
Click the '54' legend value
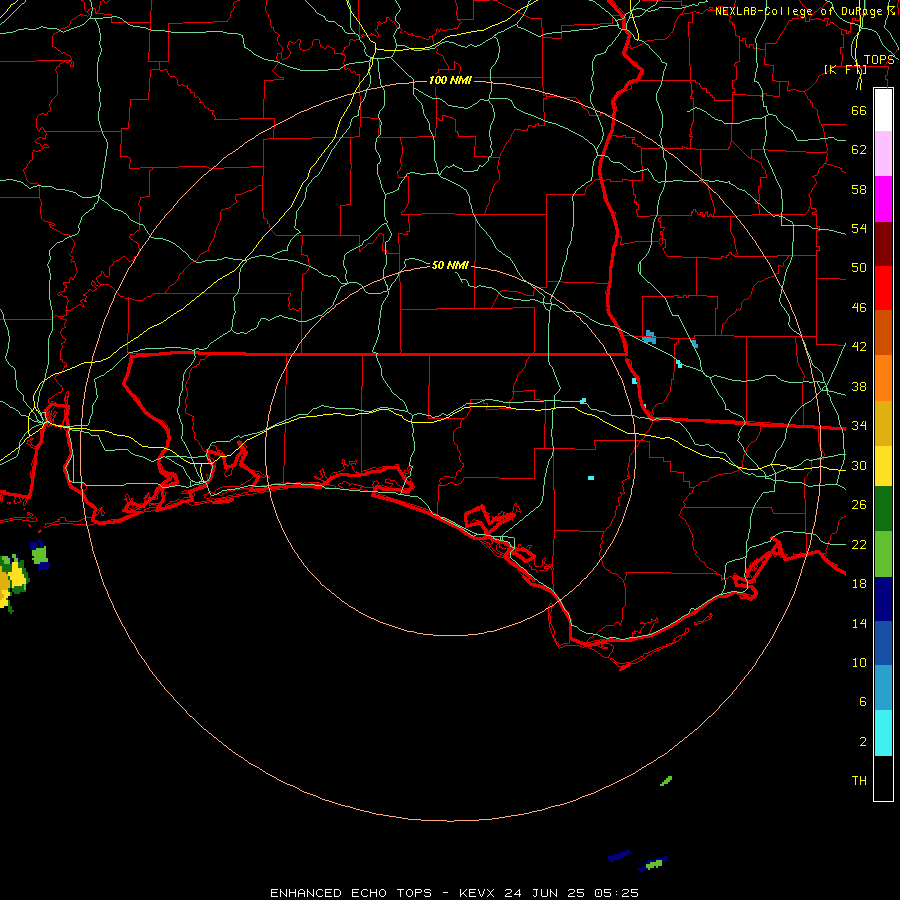pos(859,228)
